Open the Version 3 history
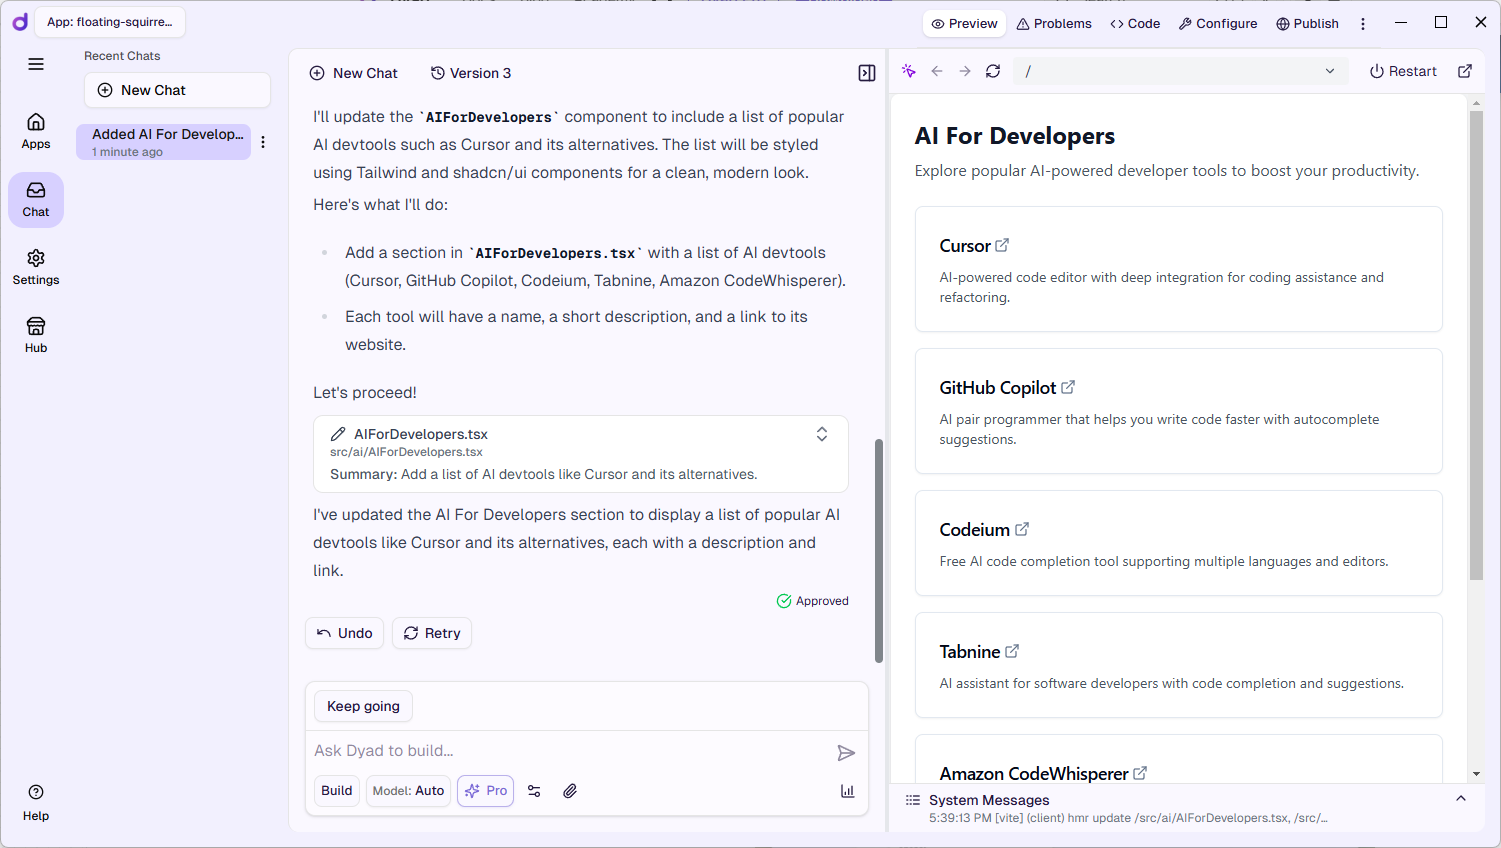The width and height of the screenshot is (1501, 848). point(471,73)
